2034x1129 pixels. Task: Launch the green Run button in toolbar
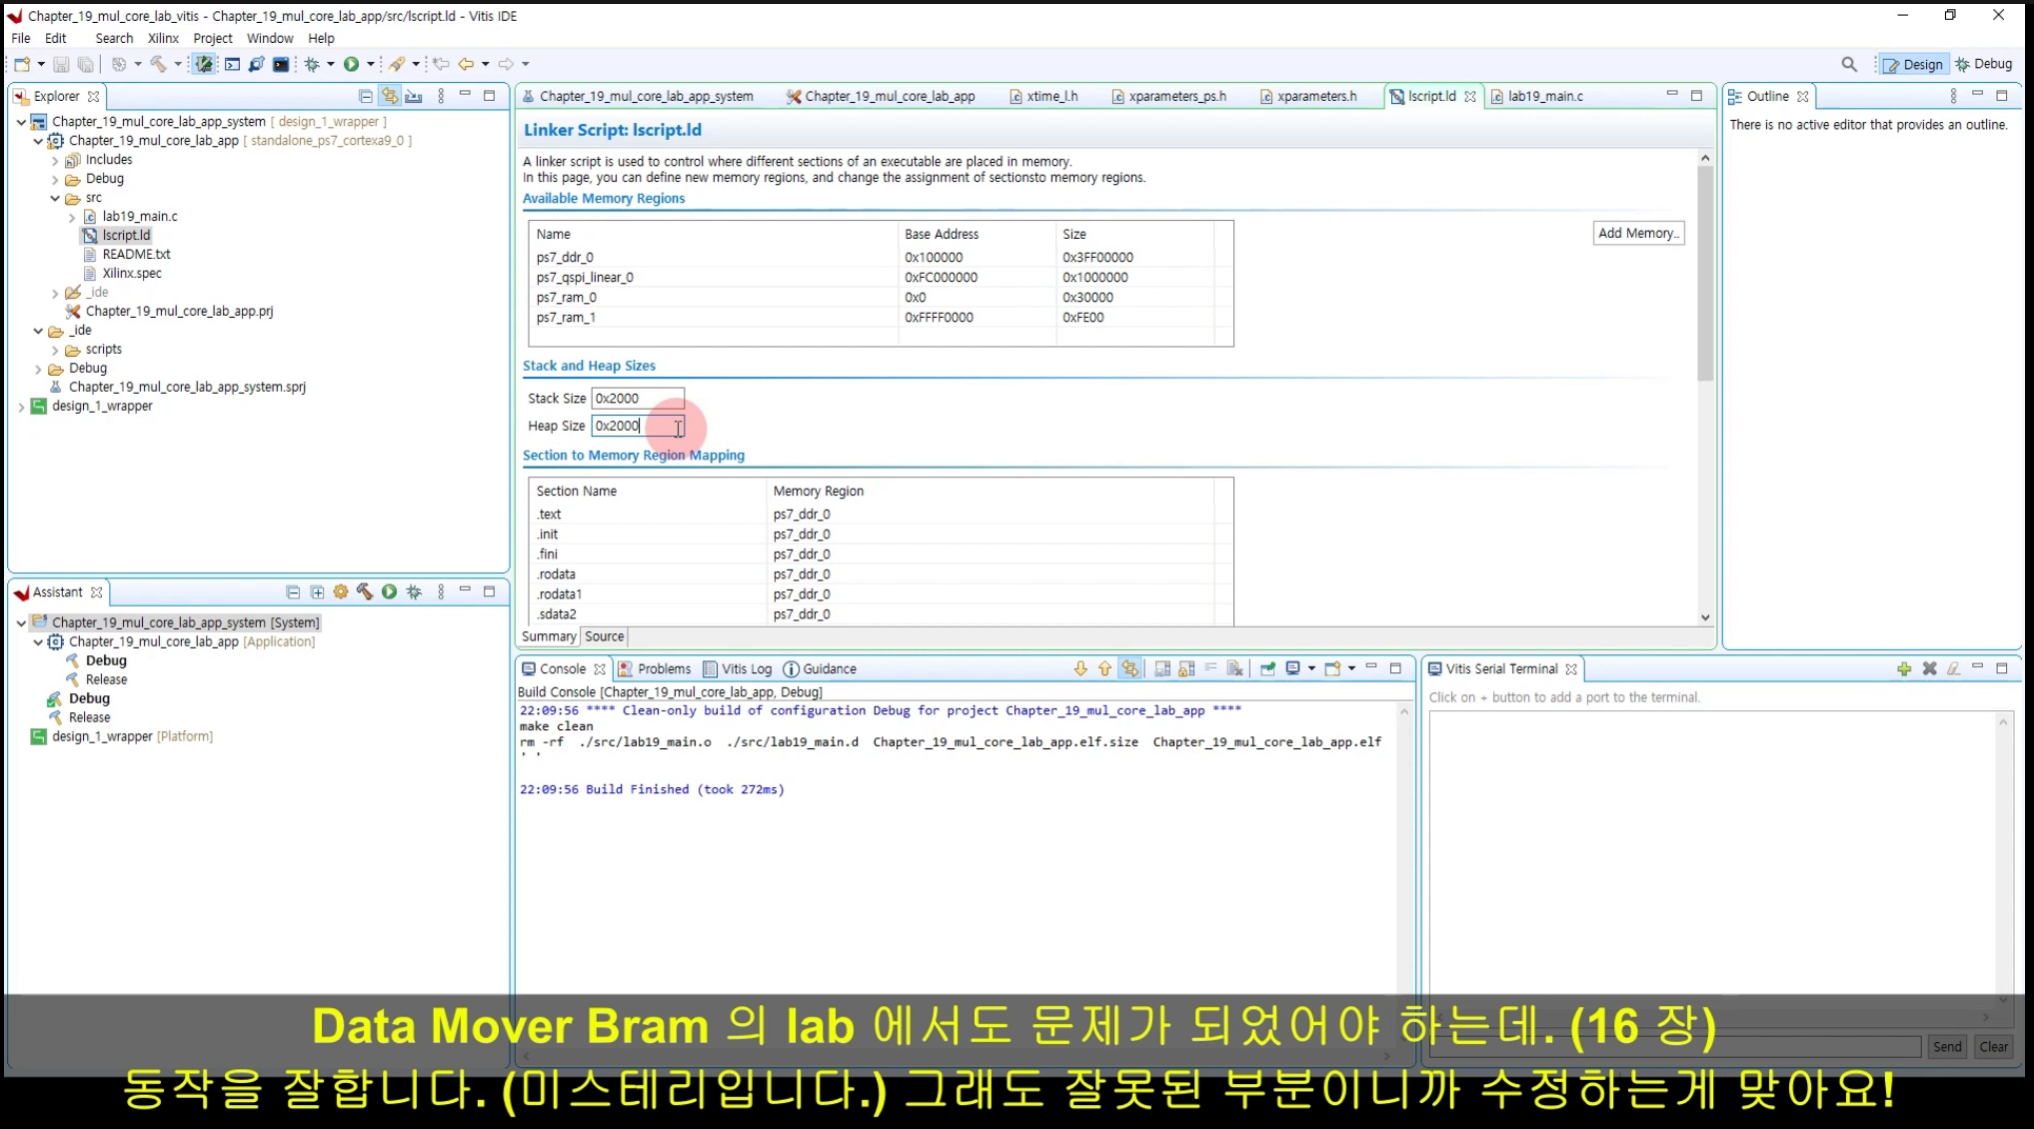351,64
